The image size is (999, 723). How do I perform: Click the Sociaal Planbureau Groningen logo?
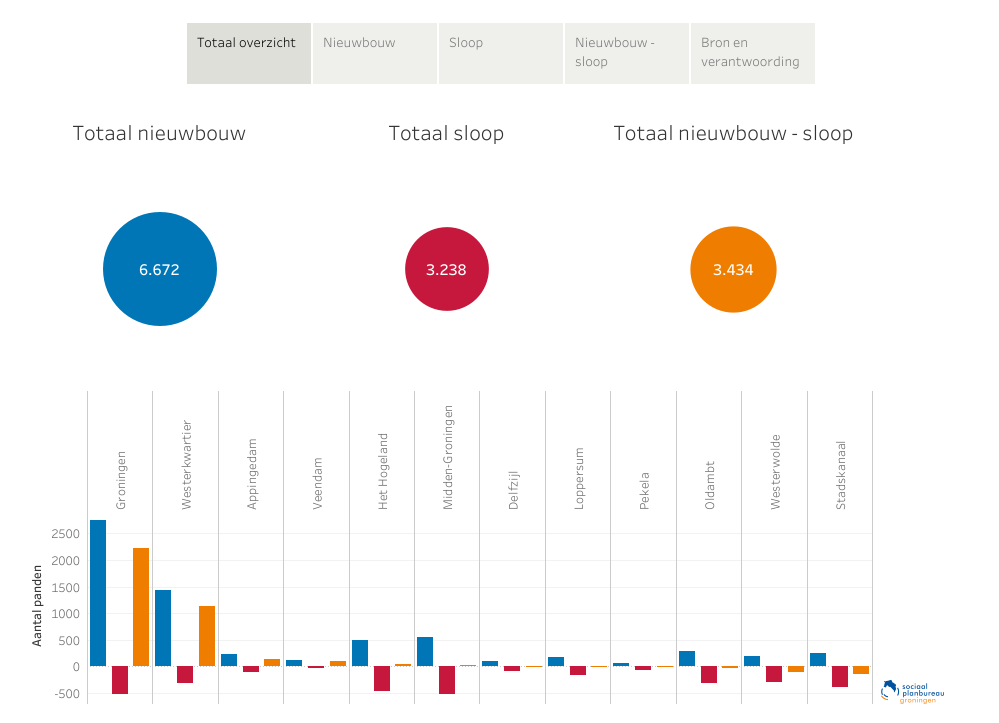[912, 691]
